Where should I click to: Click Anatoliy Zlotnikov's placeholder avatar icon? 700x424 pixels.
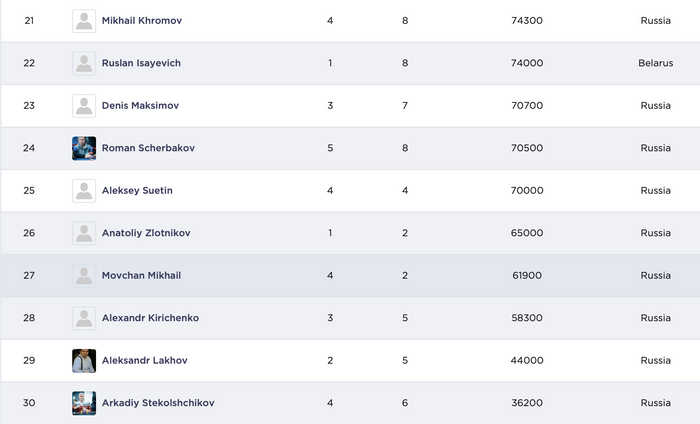coord(84,233)
